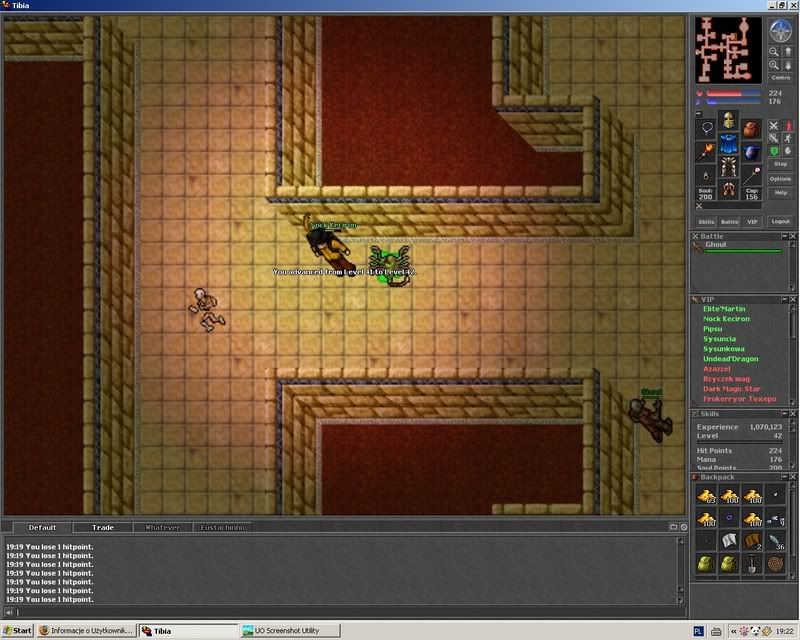Move minimap one floor up

click(787, 52)
